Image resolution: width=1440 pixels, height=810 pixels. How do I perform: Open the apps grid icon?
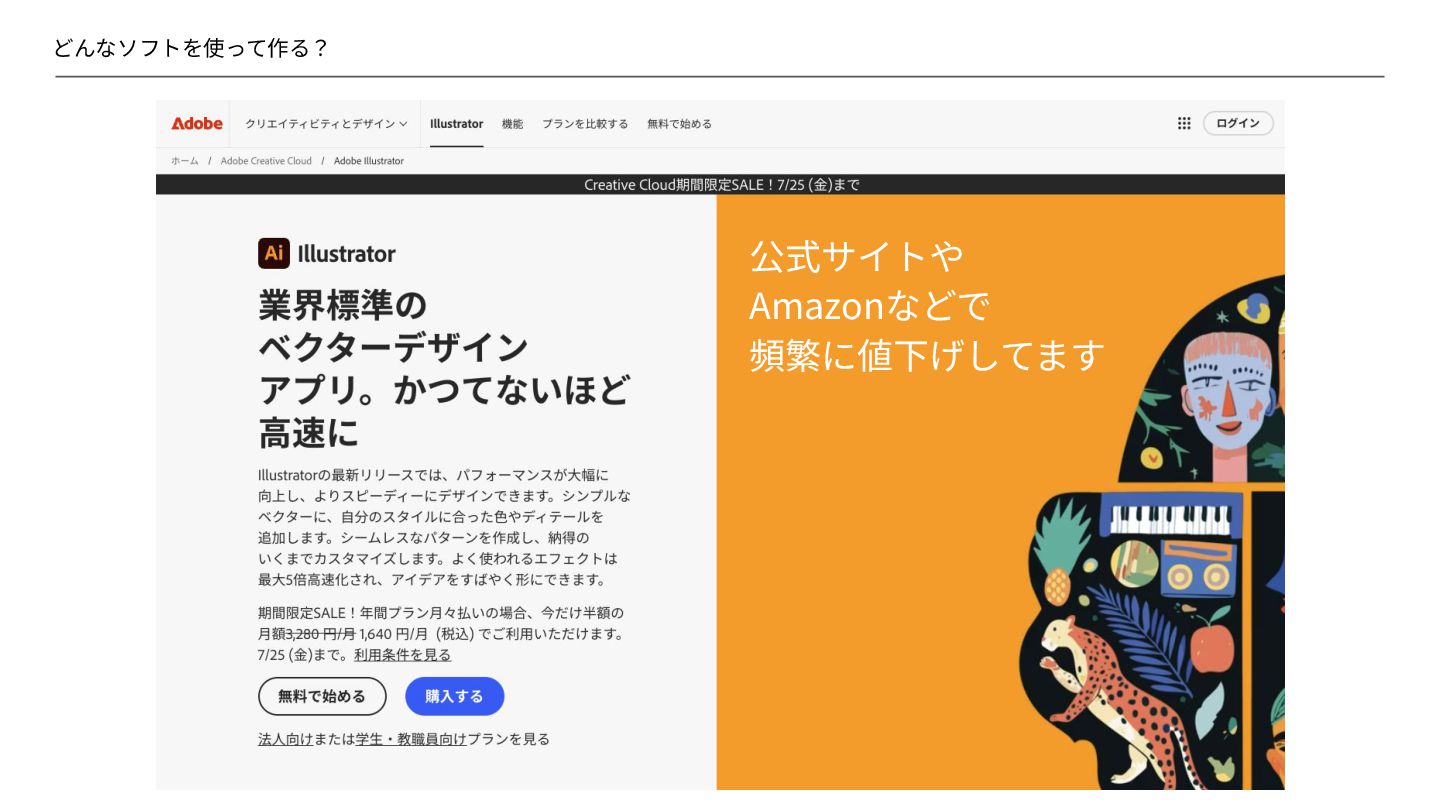pos(1184,123)
